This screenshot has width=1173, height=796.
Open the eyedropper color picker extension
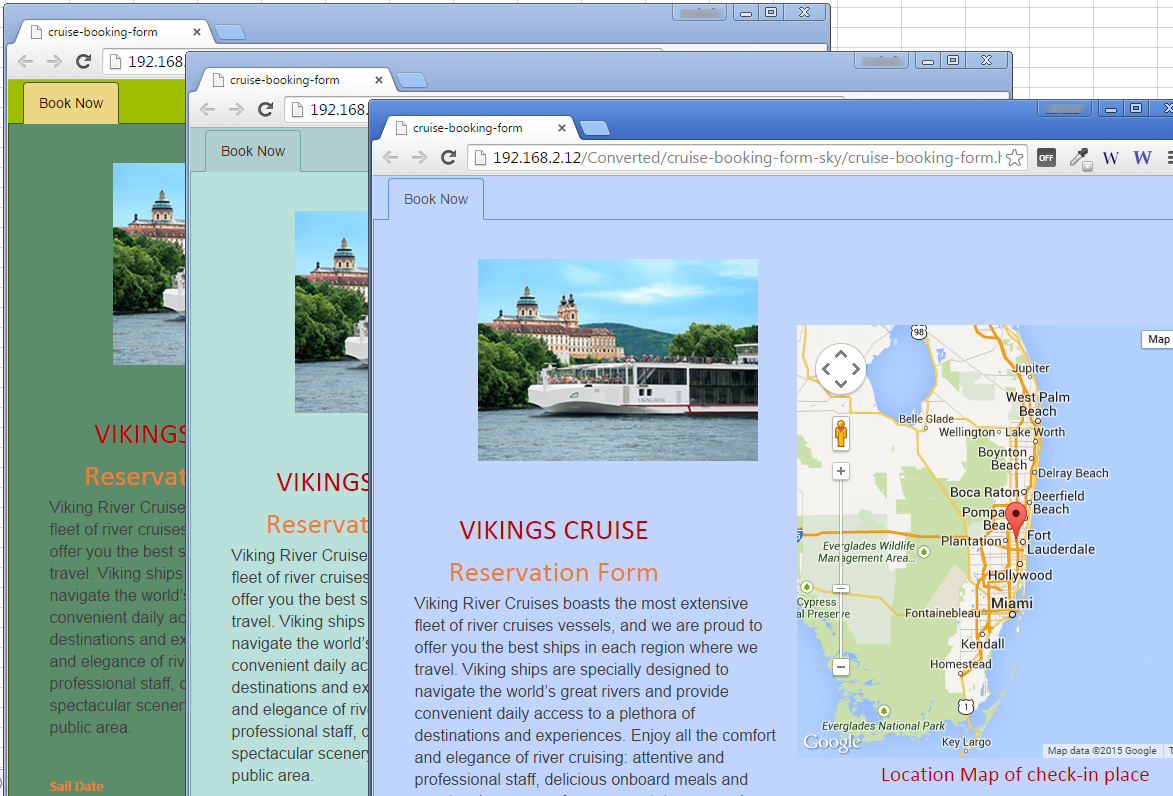(x=1079, y=157)
